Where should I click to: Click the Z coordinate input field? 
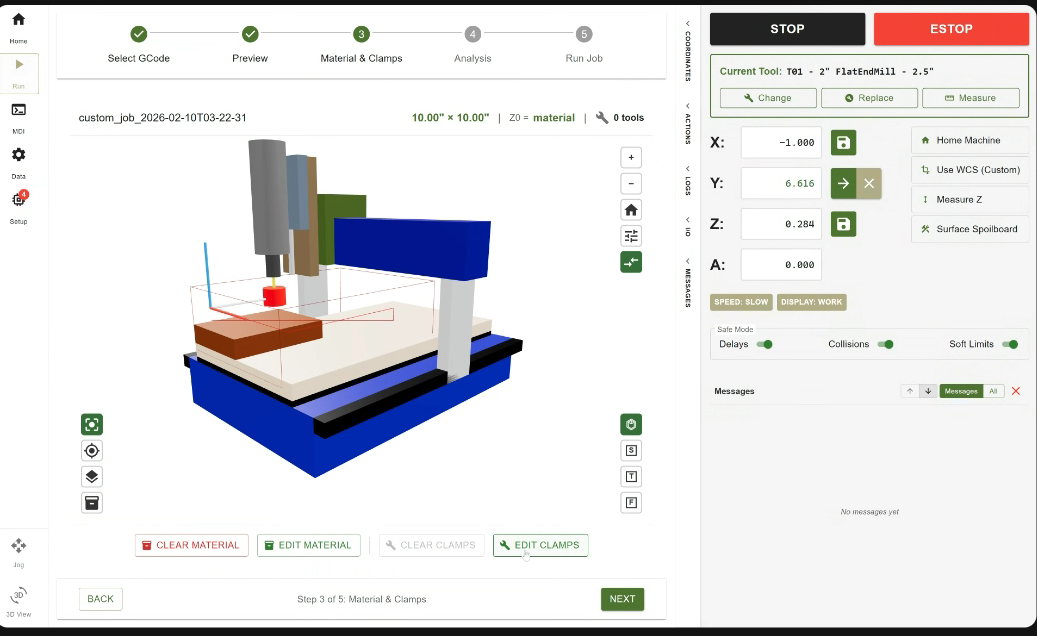point(781,224)
